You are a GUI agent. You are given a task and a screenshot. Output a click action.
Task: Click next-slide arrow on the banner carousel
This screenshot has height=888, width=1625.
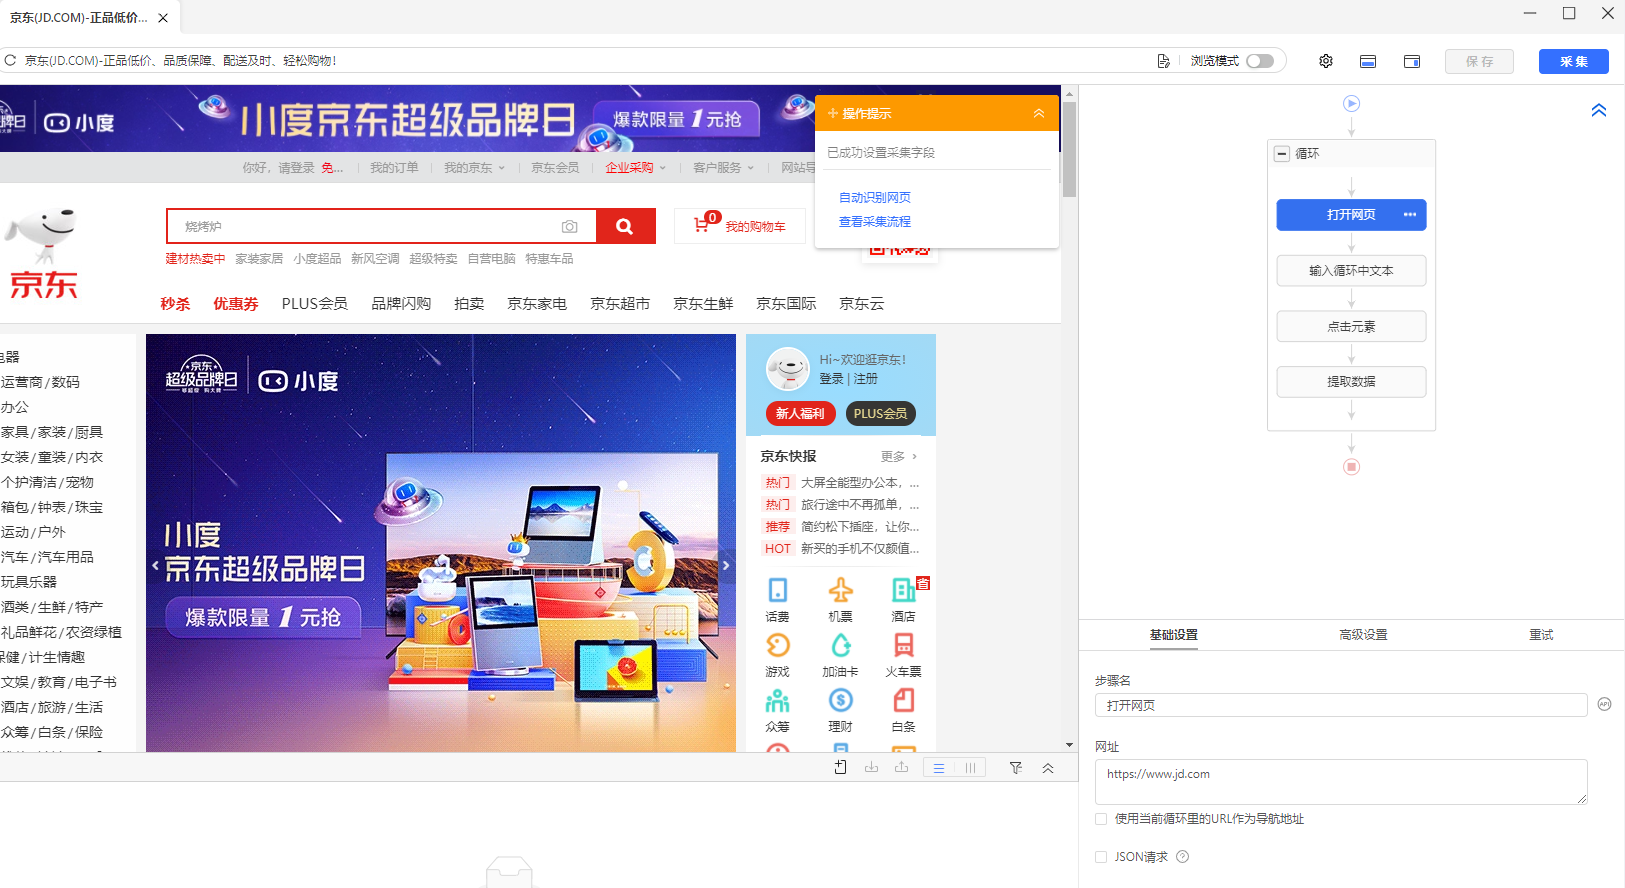tap(726, 566)
